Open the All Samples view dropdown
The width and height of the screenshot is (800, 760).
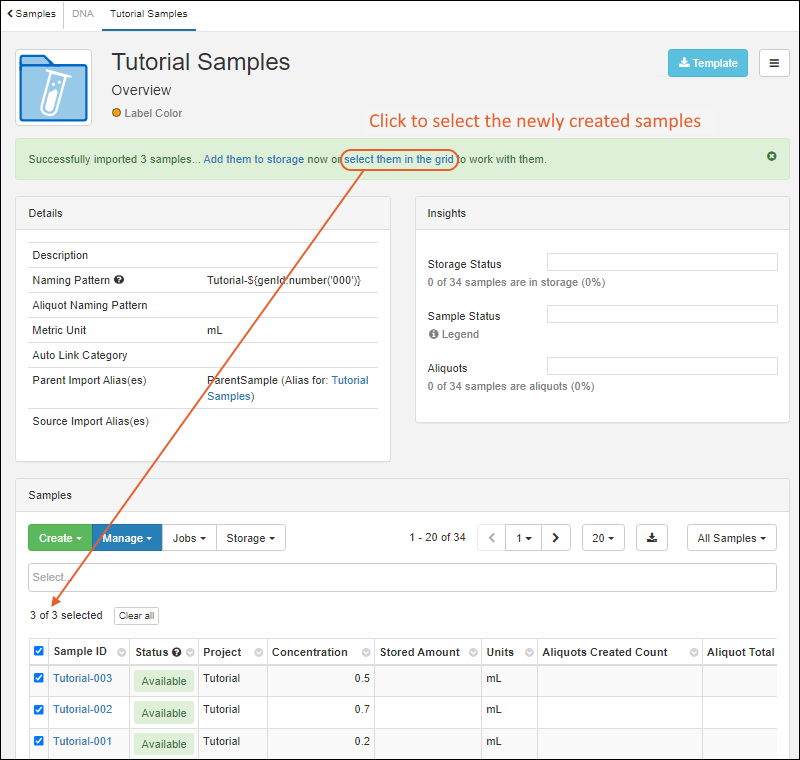tap(732, 538)
